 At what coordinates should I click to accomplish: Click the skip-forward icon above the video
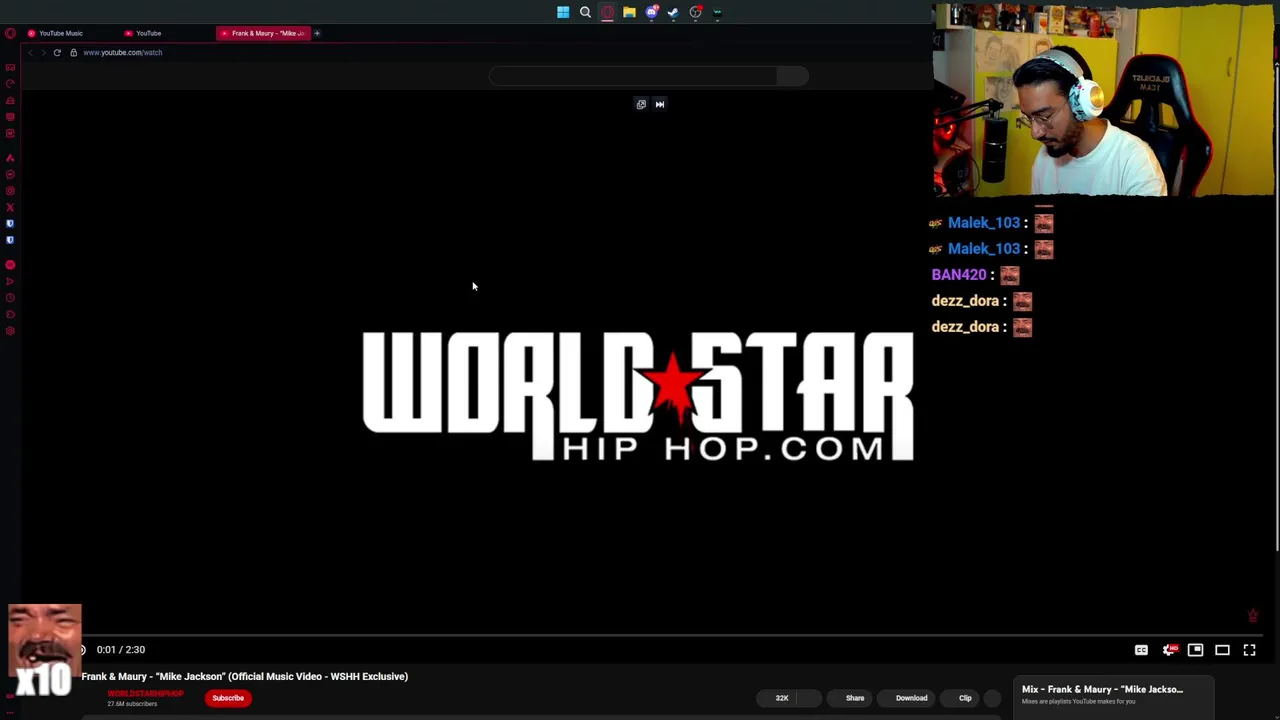(x=660, y=104)
